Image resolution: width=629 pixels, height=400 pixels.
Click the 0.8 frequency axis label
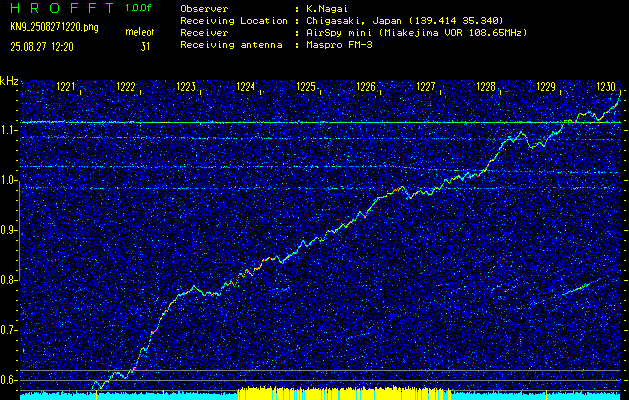[8, 280]
